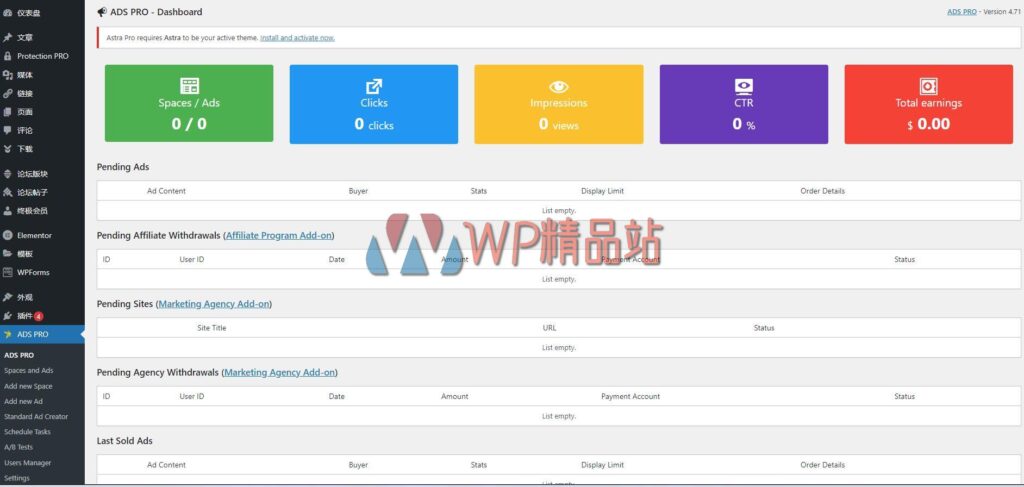Click the Elementor icon in sidebar
Image resolution: width=1024 pixels, height=487 pixels.
point(8,235)
